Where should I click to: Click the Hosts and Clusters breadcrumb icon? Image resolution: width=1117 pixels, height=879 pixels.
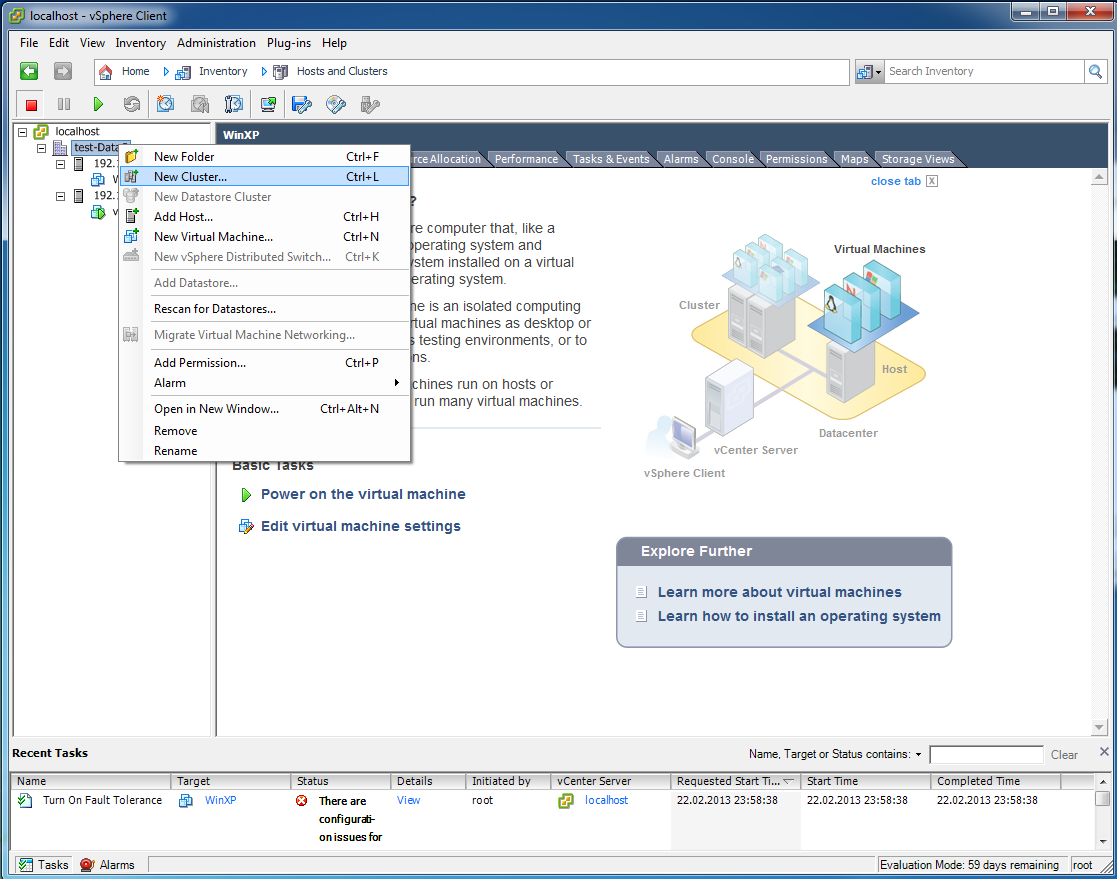coord(281,72)
